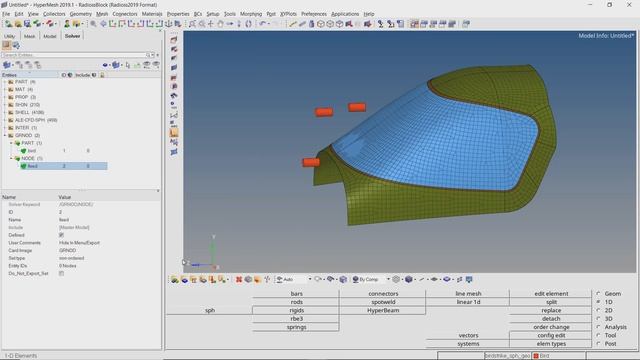The width and height of the screenshot is (640, 360).
Task: Open the bars panel
Action: click(296, 293)
